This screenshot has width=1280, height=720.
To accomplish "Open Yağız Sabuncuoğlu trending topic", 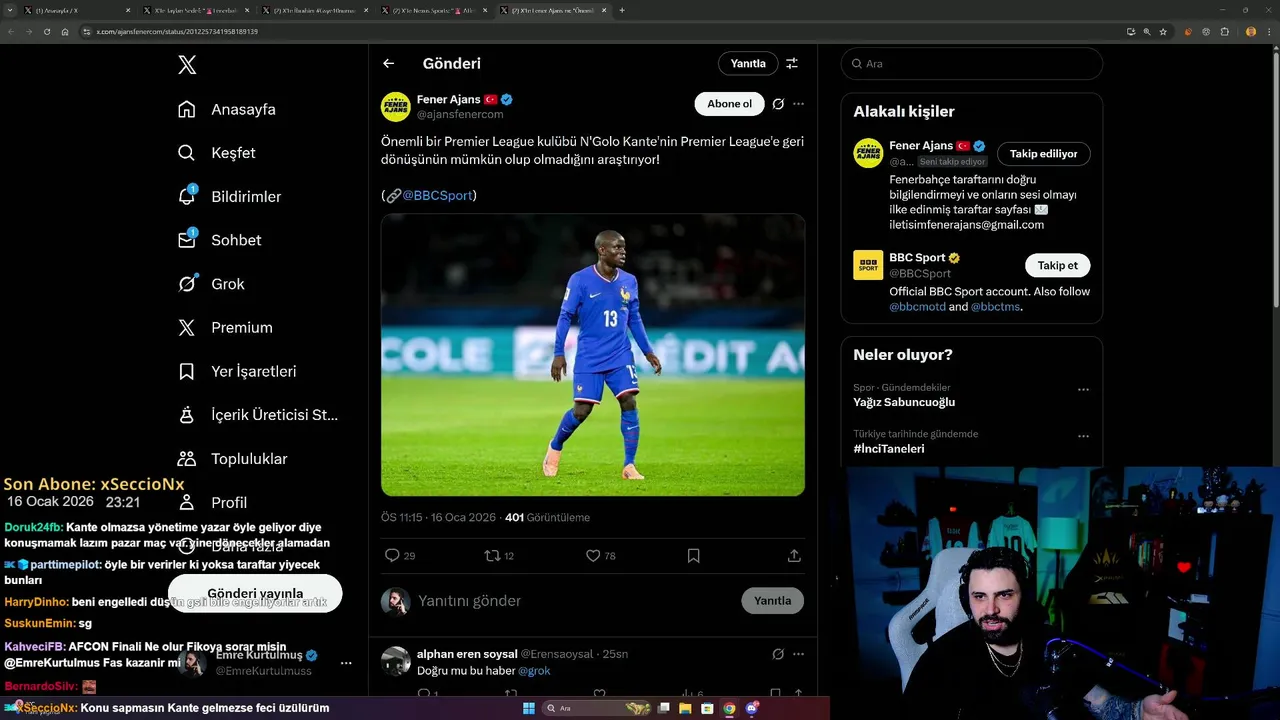I will 904,402.
